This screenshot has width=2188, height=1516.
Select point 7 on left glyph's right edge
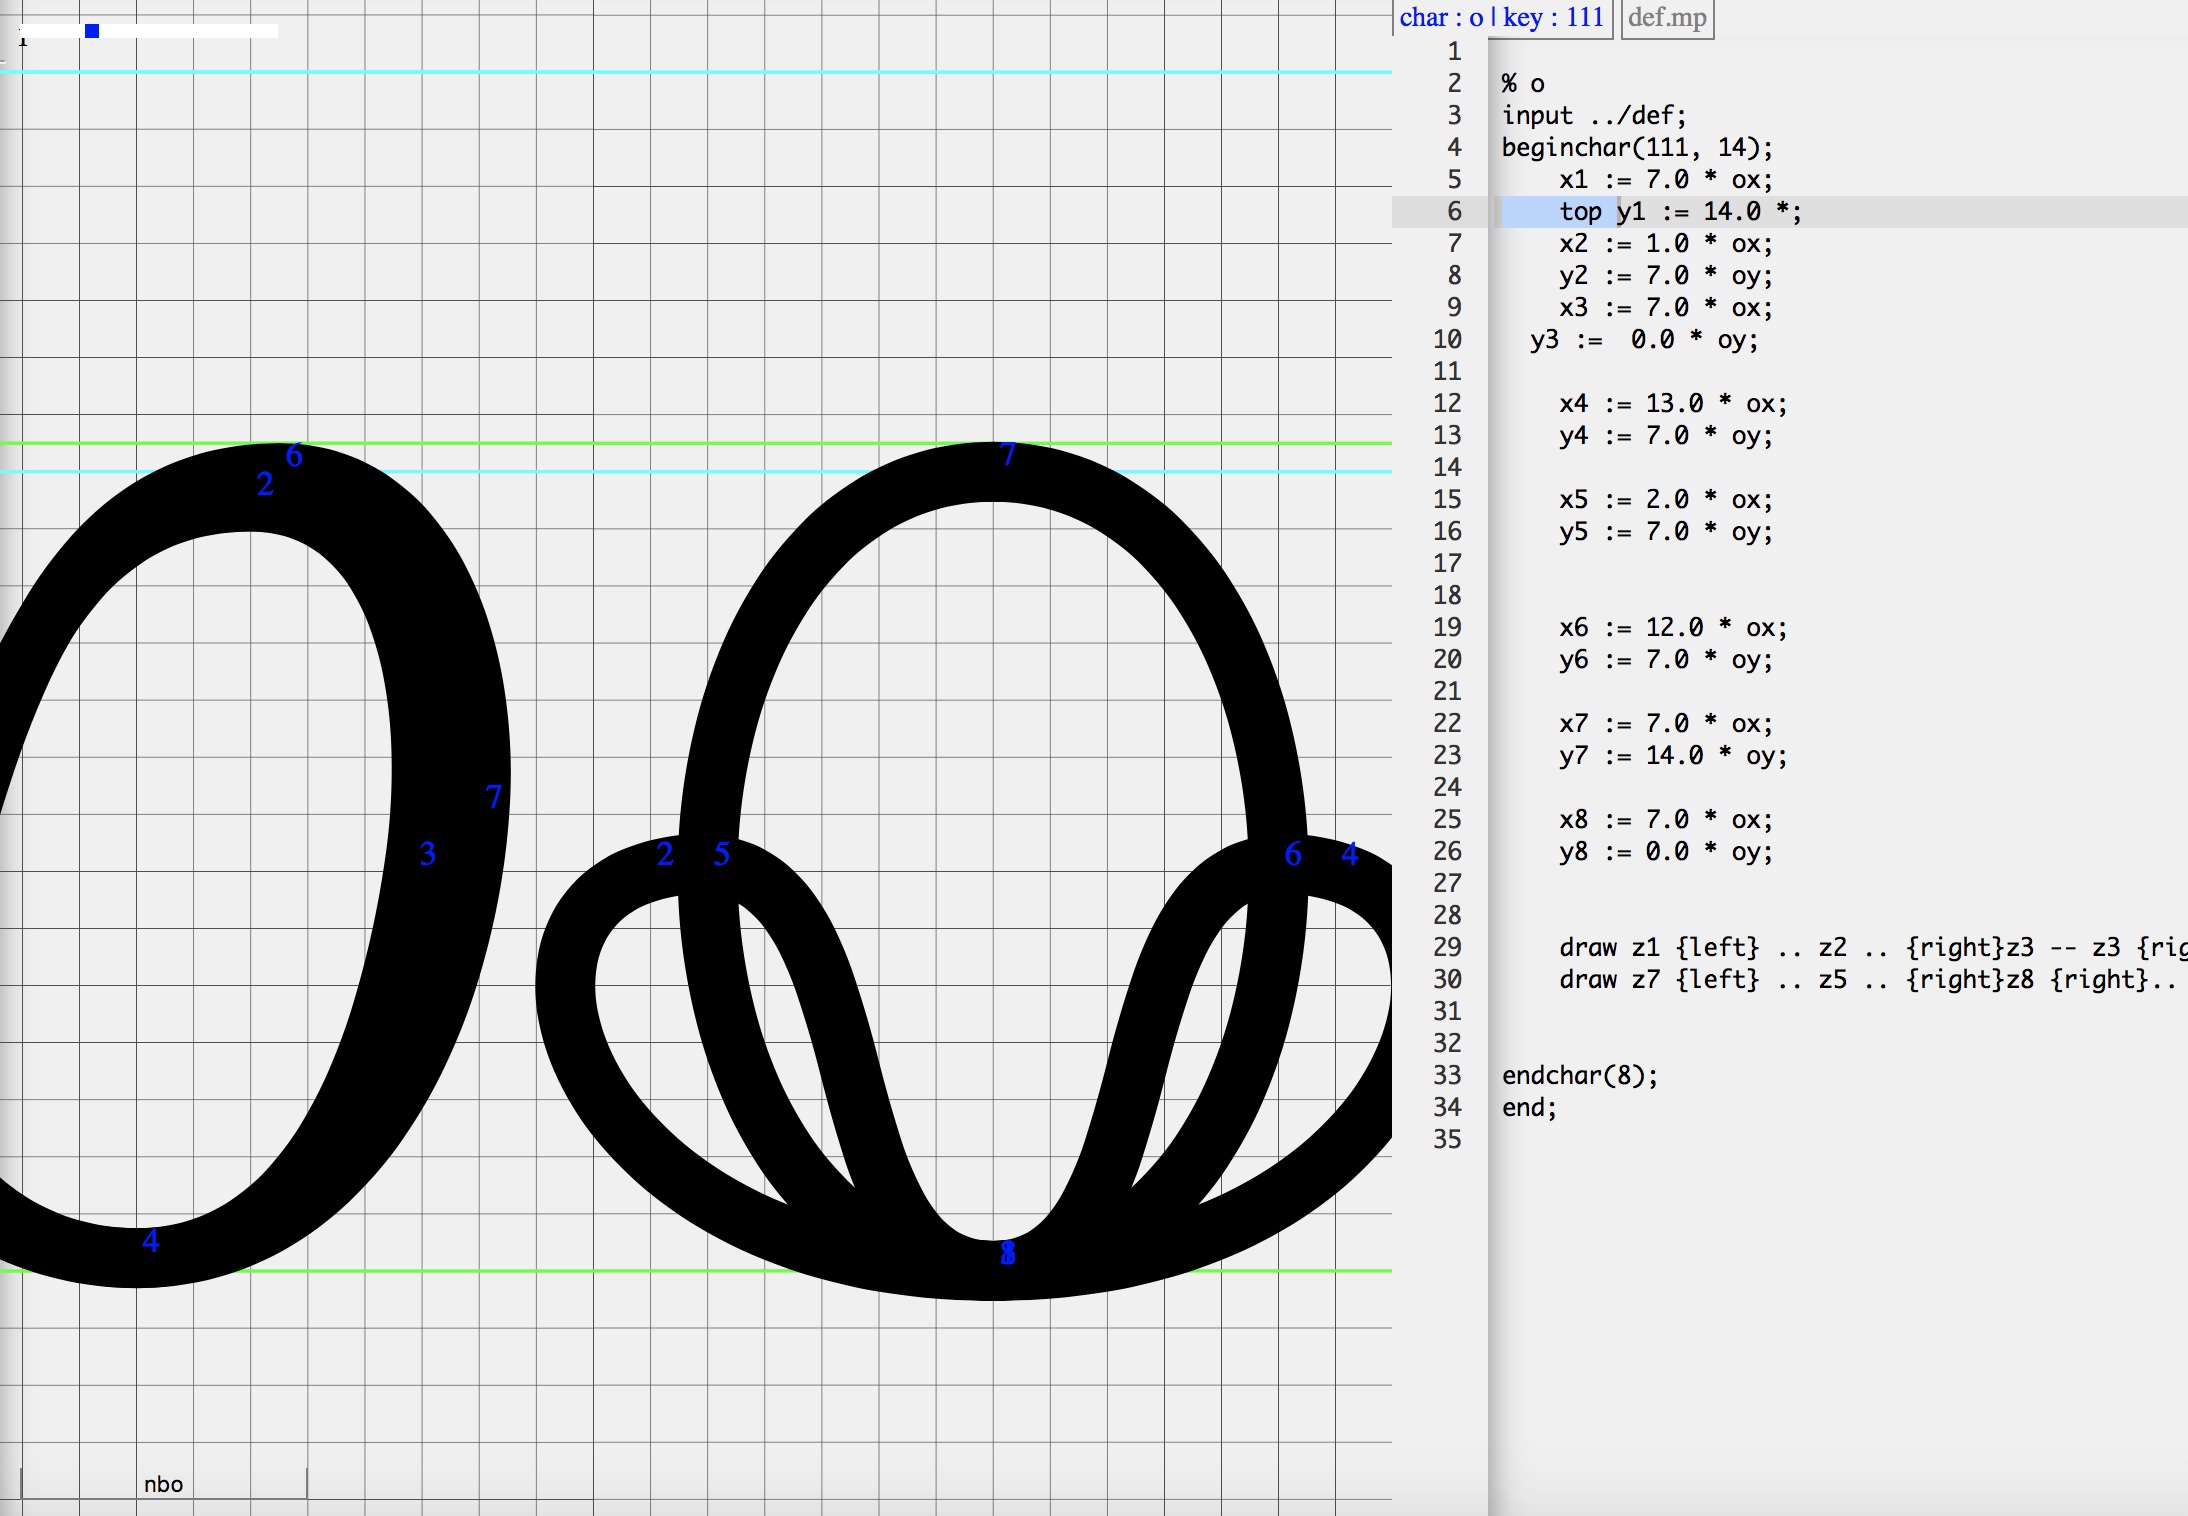pos(494,797)
